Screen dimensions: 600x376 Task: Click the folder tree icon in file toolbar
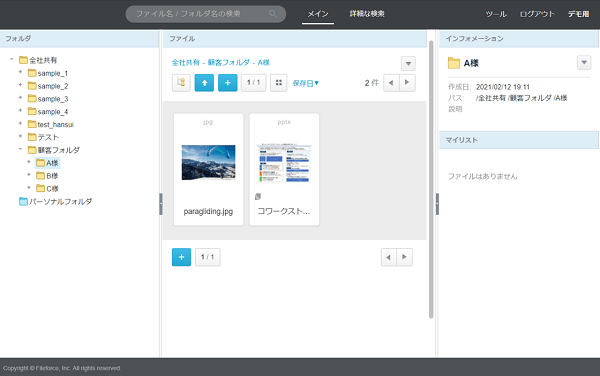(x=181, y=83)
